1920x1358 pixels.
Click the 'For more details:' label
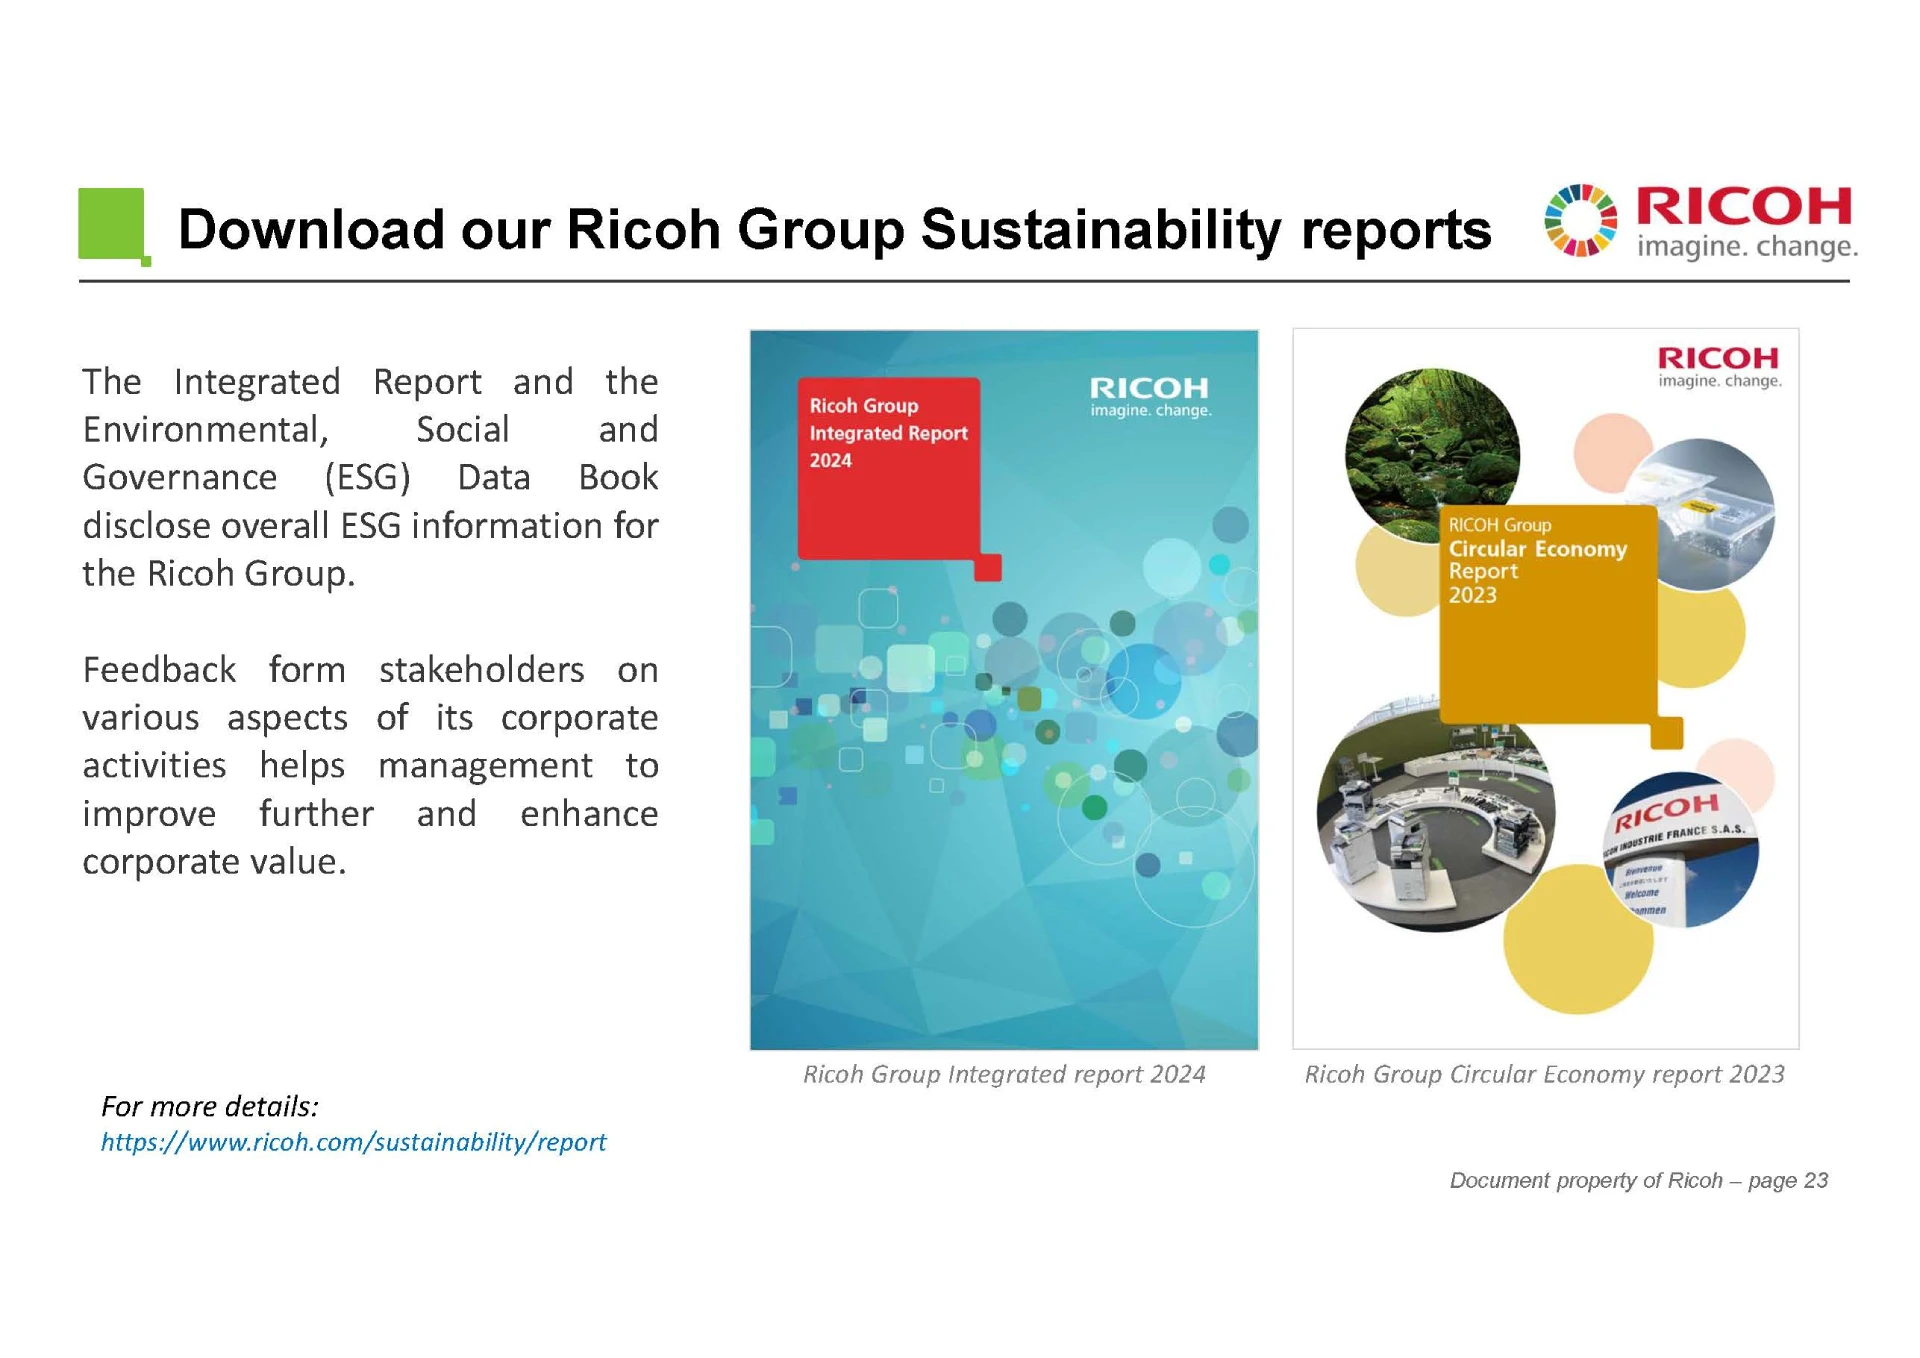(x=210, y=1106)
